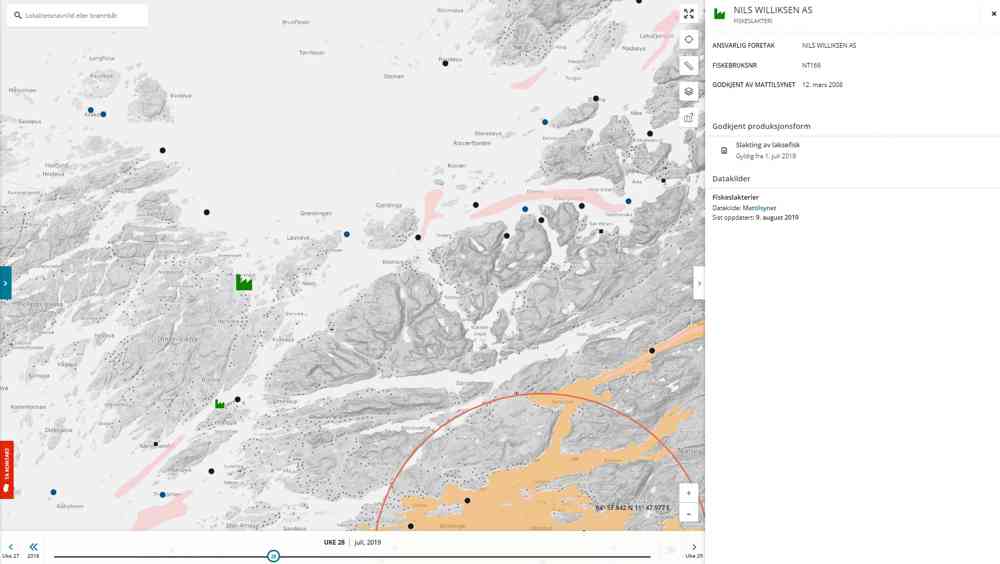The image size is (1000, 564).
Task: Toggle fullscreen map view
Action: coord(688,14)
